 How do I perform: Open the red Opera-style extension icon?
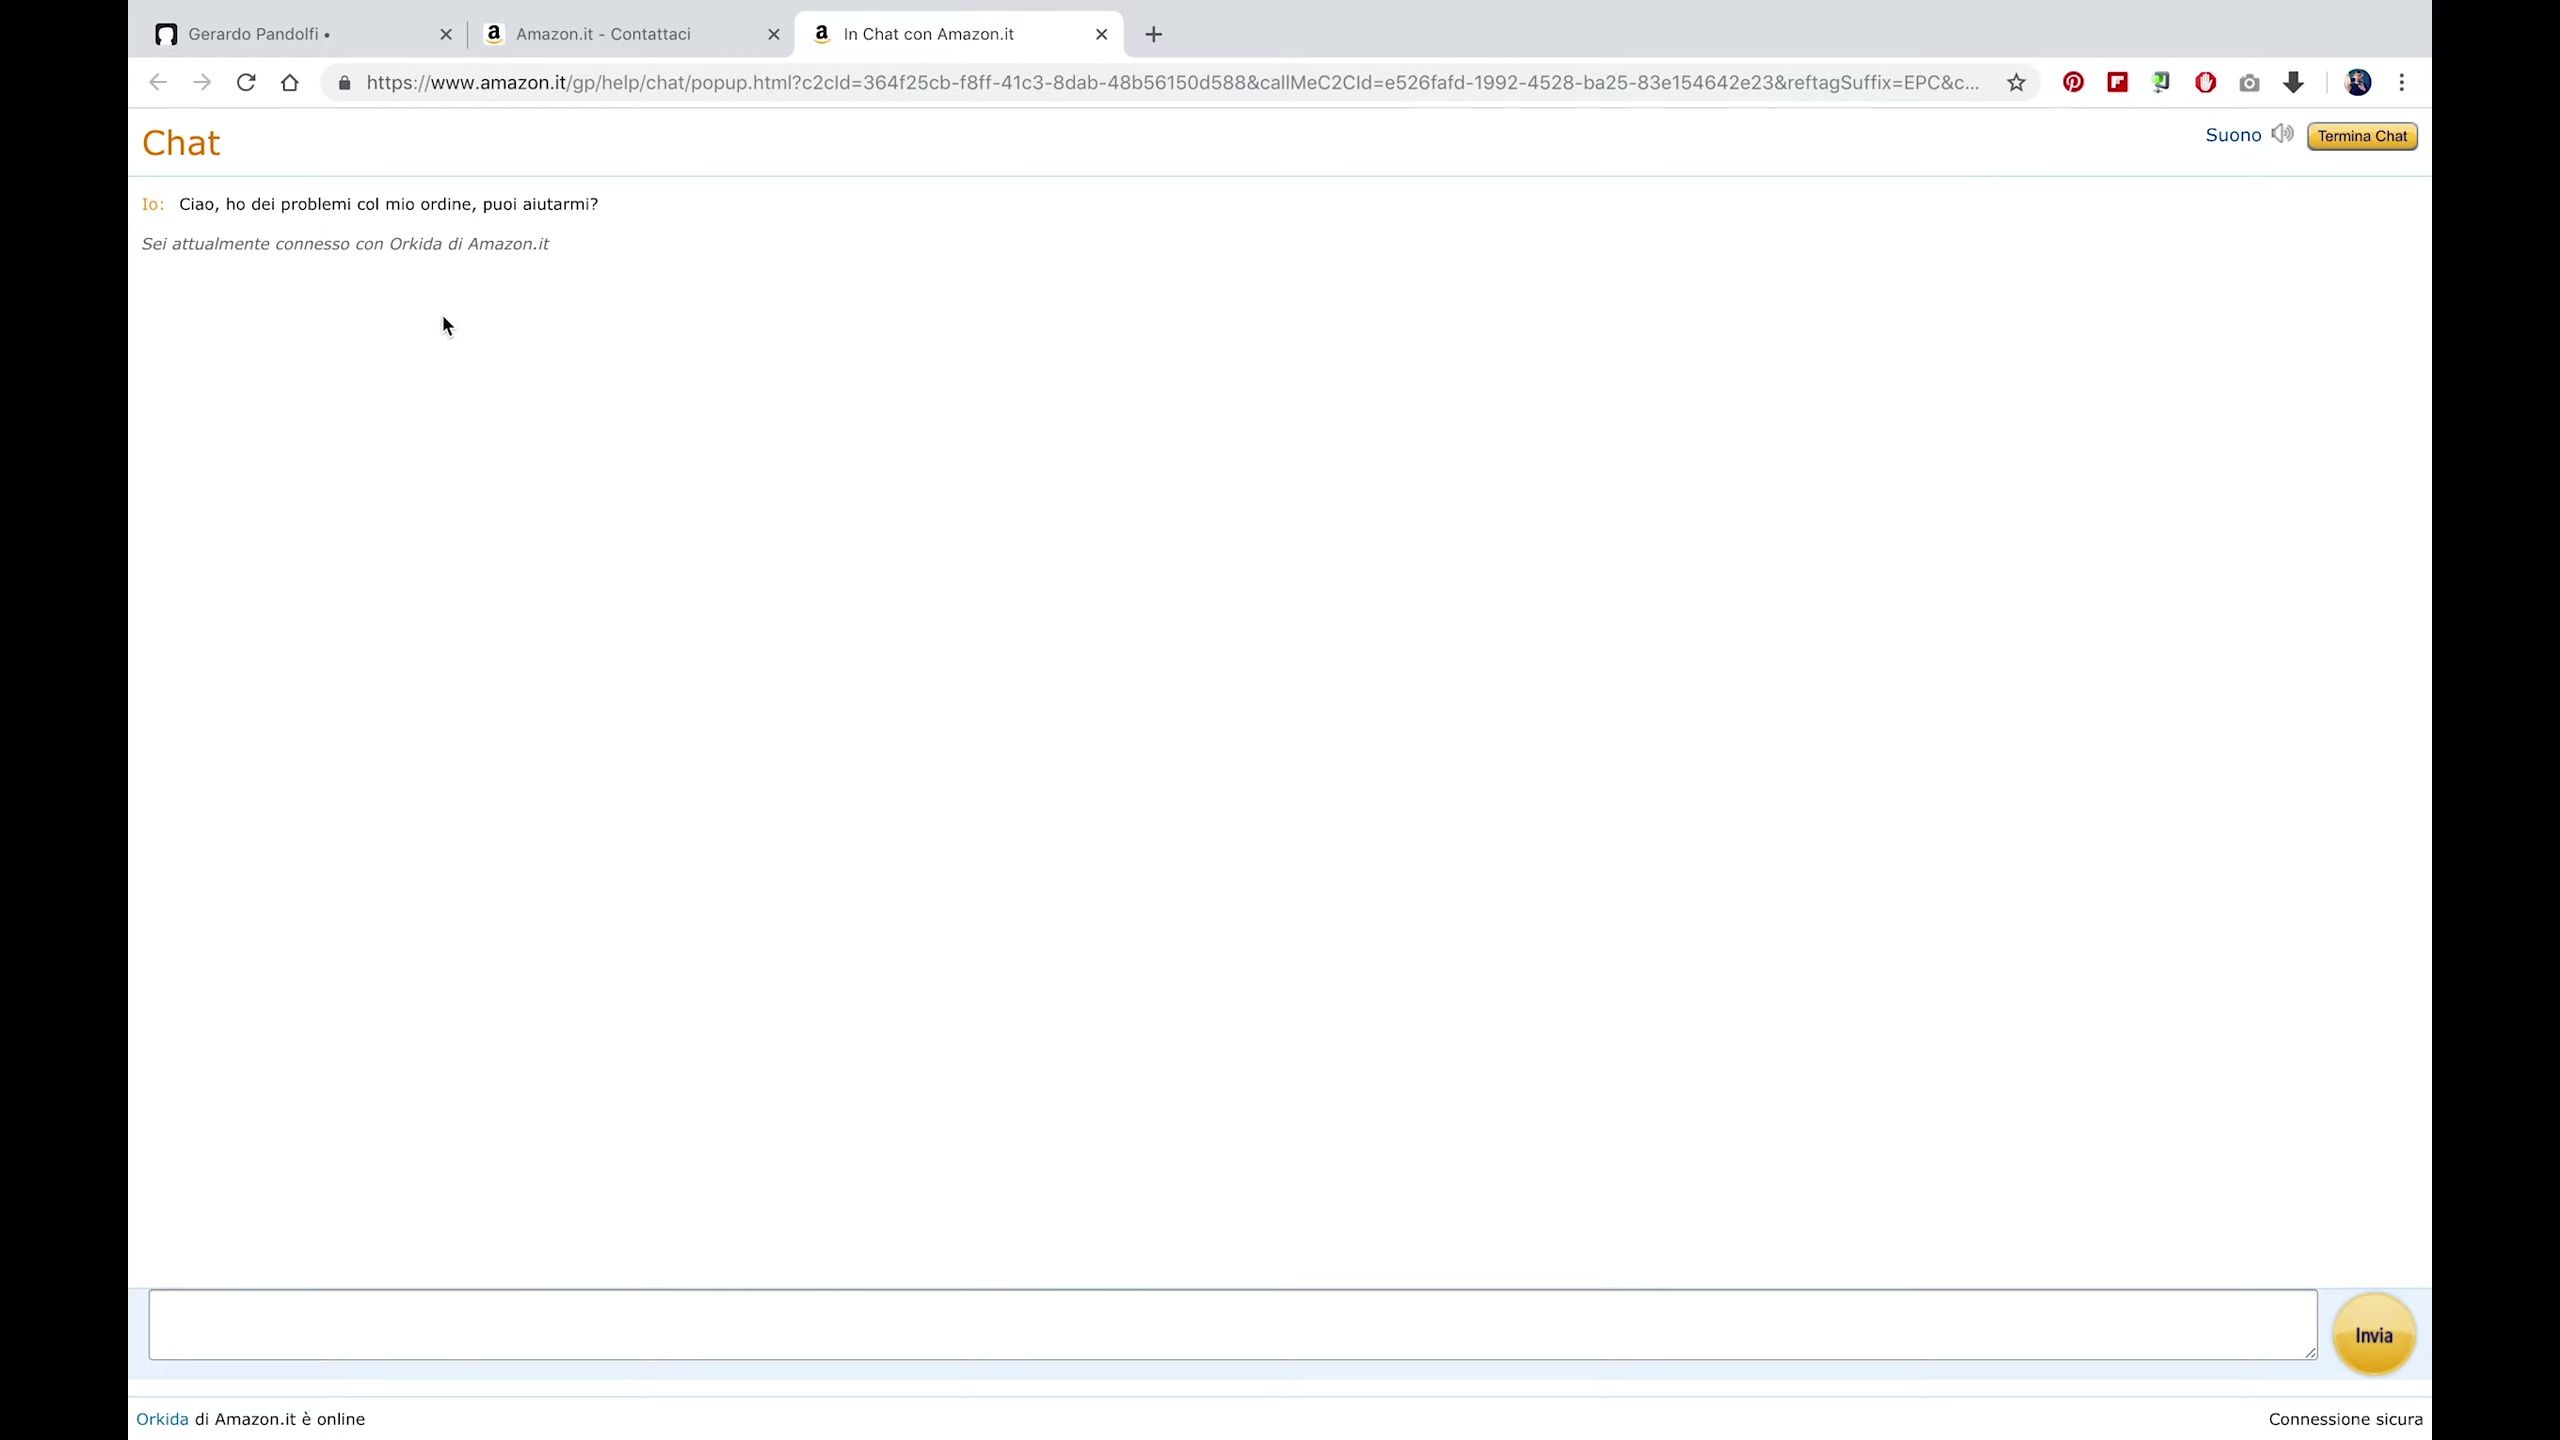coord(2205,83)
